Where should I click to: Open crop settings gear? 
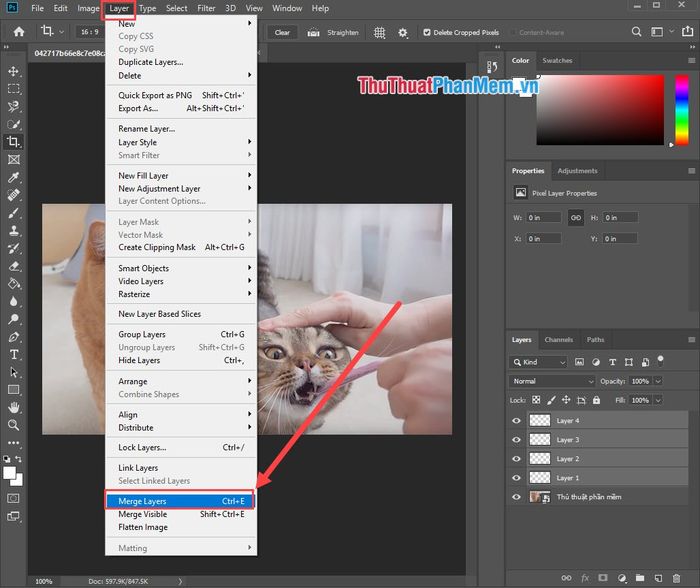(403, 33)
